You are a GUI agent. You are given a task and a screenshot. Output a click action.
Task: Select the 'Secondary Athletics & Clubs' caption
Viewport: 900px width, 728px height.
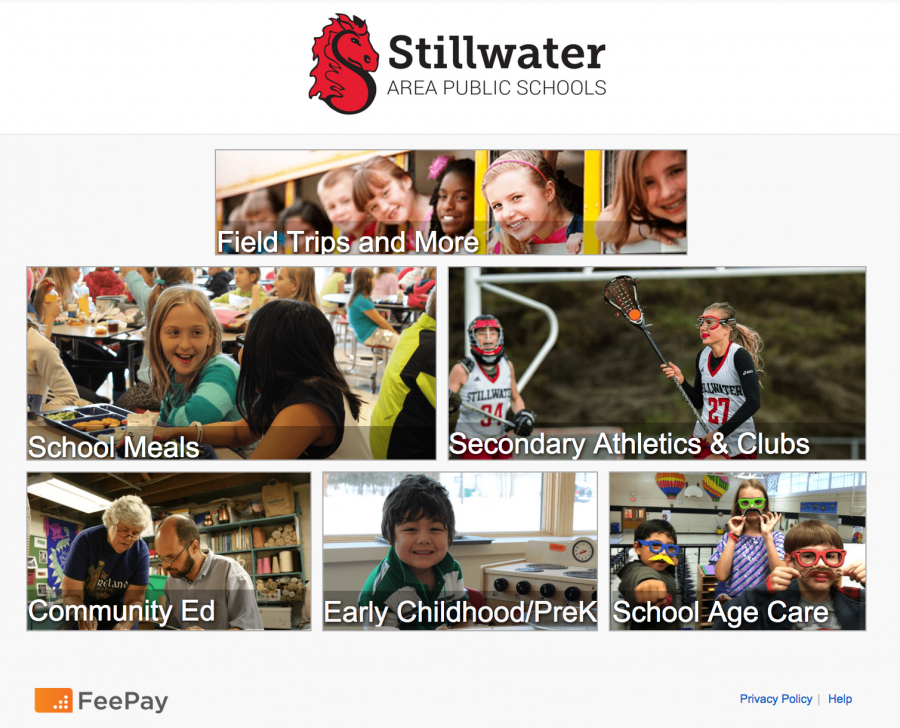click(x=629, y=444)
